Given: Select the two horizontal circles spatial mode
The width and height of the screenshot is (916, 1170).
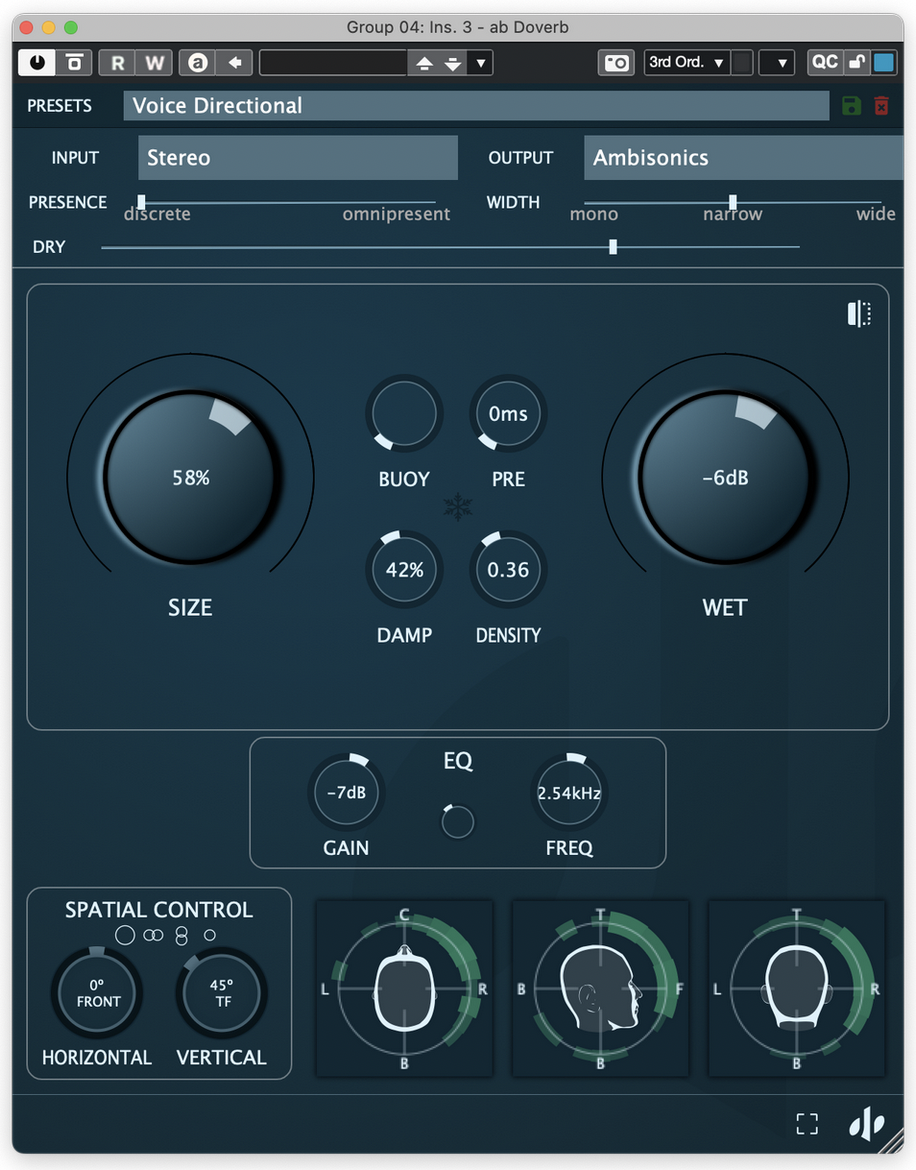Looking at the screenshot, I should pyautogui.click(x=153, y=935).
